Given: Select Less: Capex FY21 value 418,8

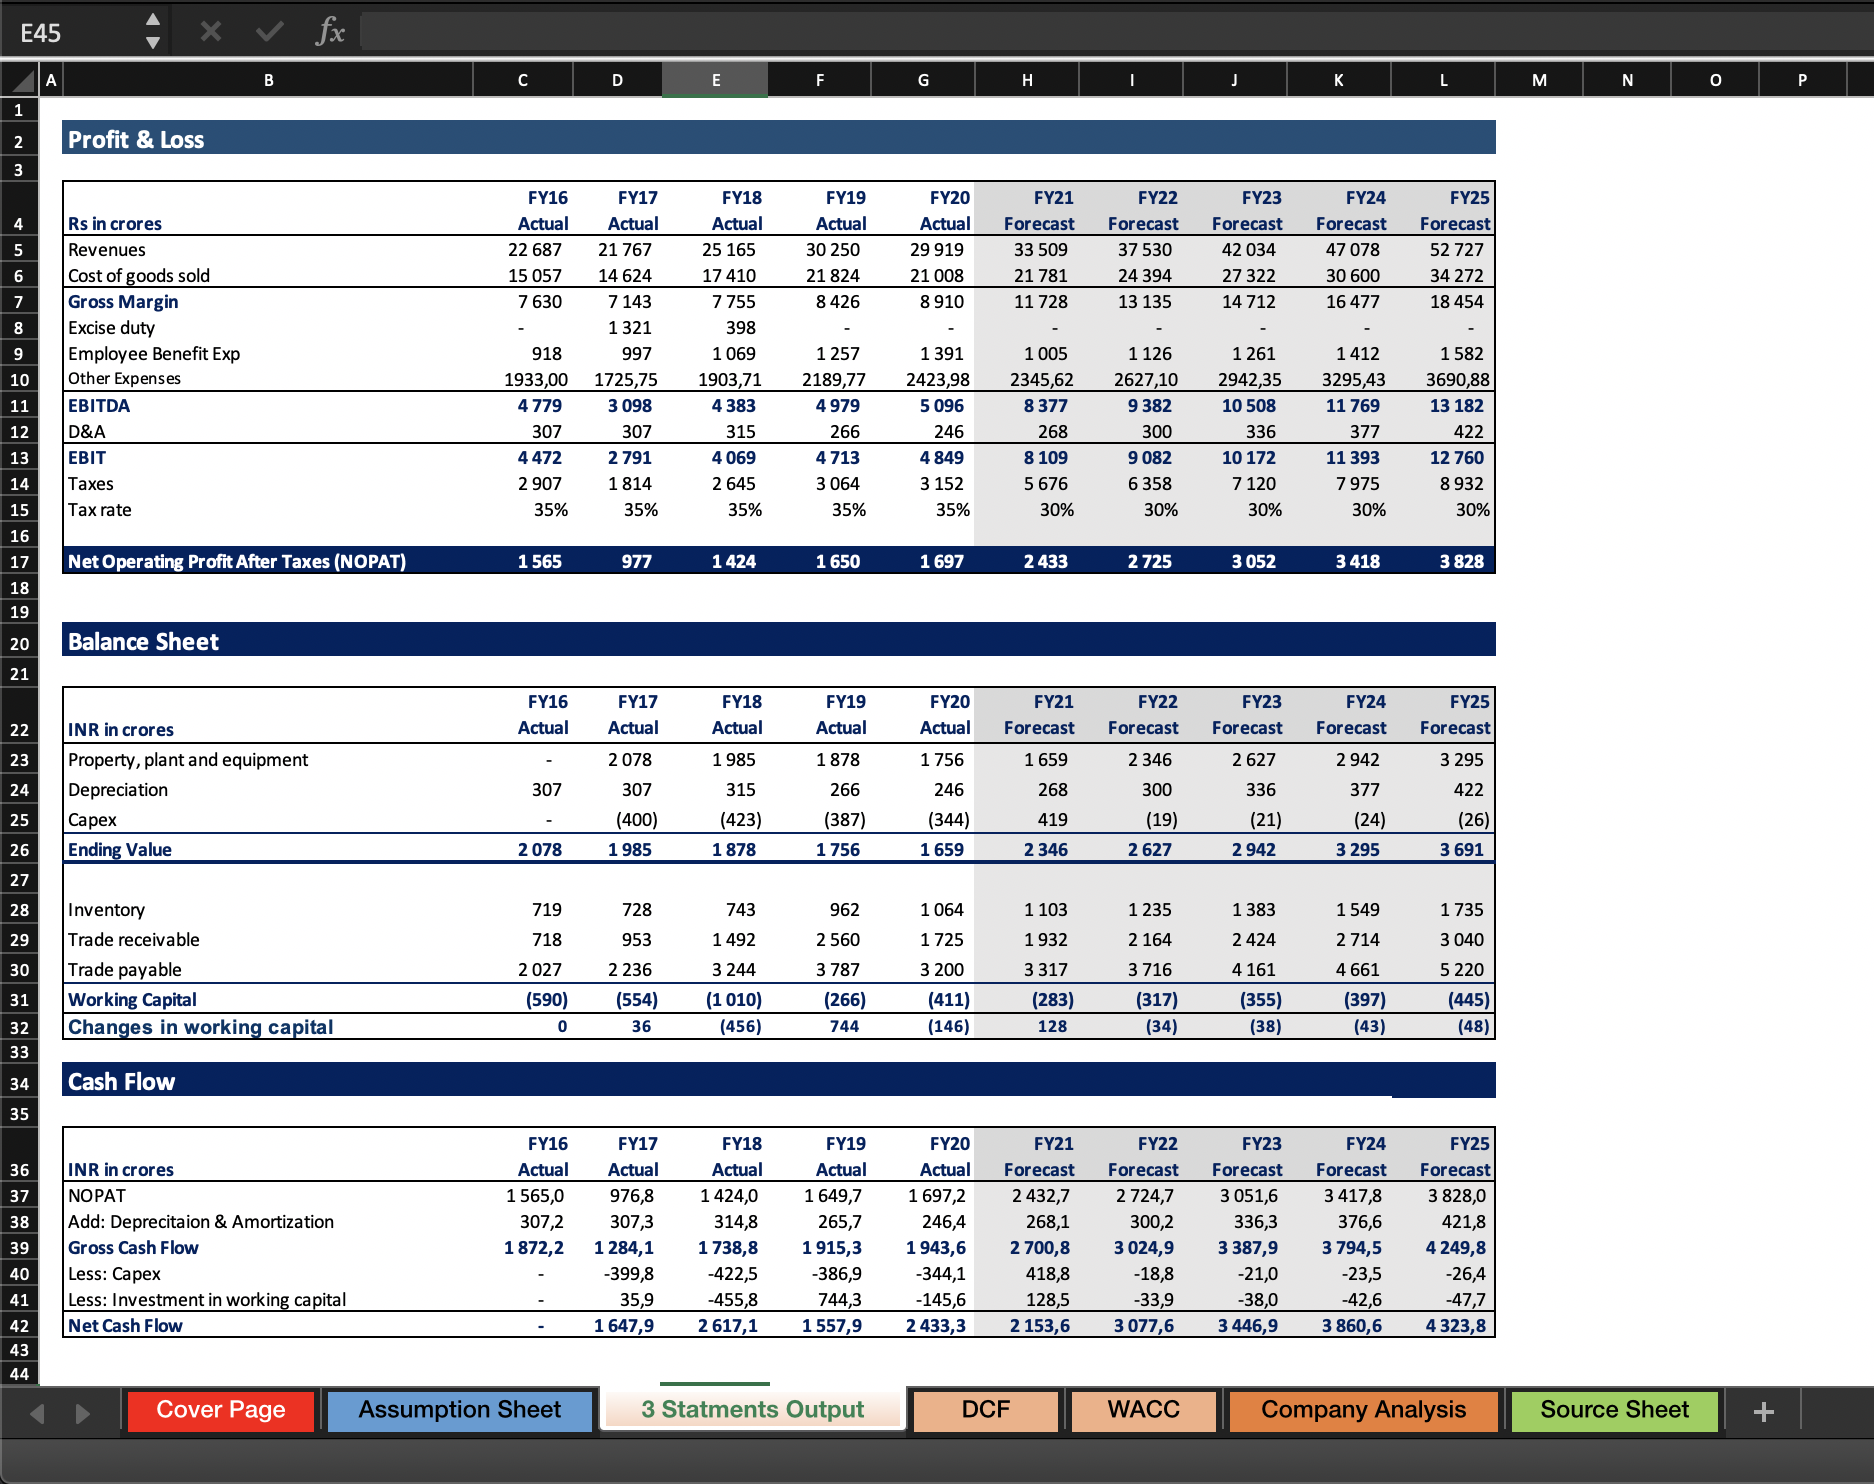Looking at the screenshot, I should point(1047,1274).
